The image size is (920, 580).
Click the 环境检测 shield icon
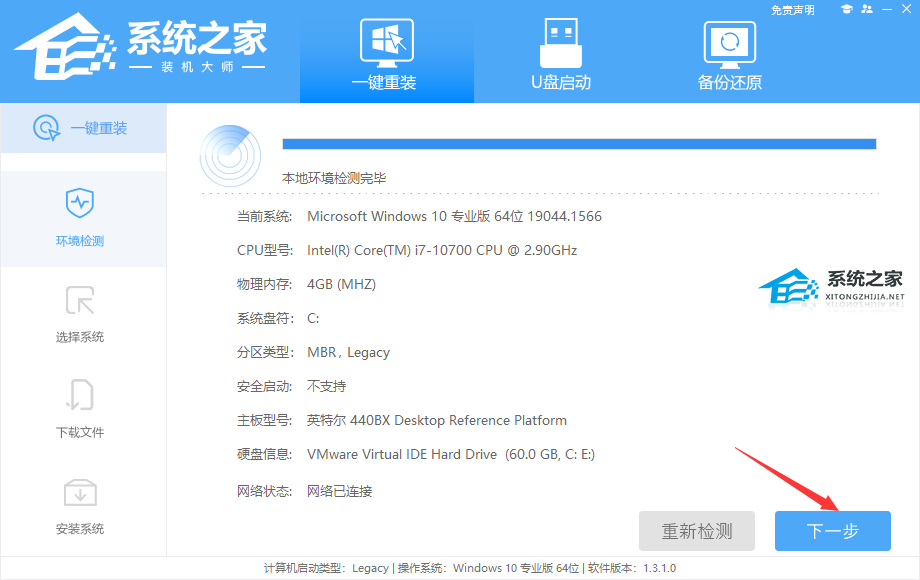[x=80, y=203]
